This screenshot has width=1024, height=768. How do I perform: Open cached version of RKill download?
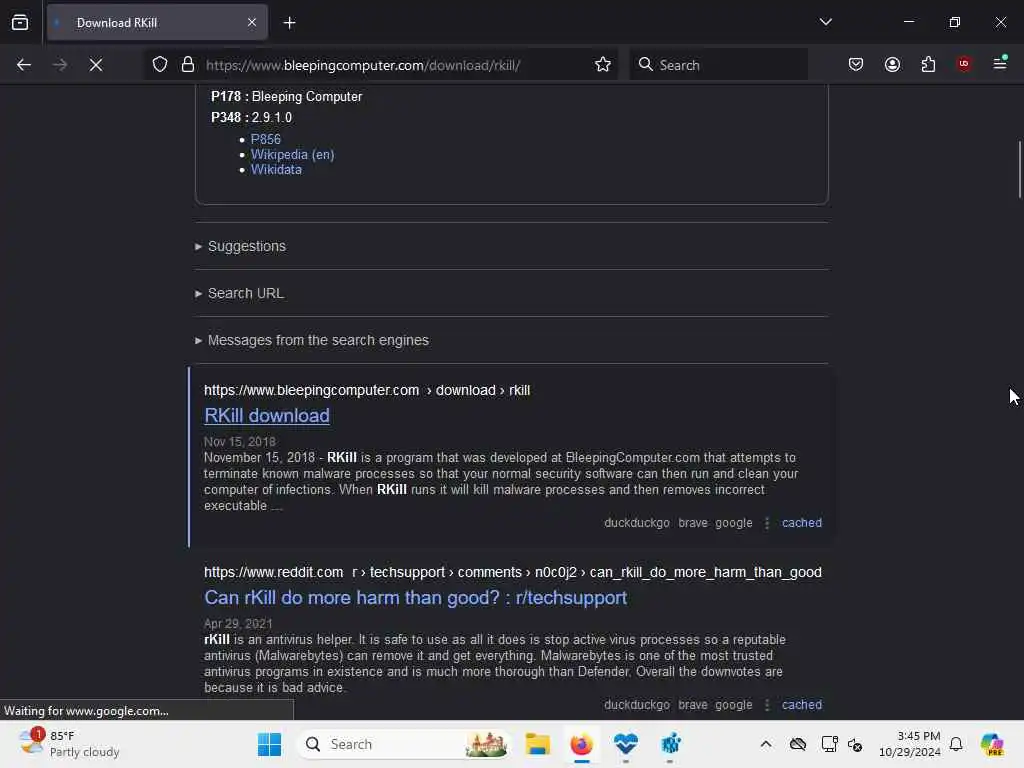[801, 522]
